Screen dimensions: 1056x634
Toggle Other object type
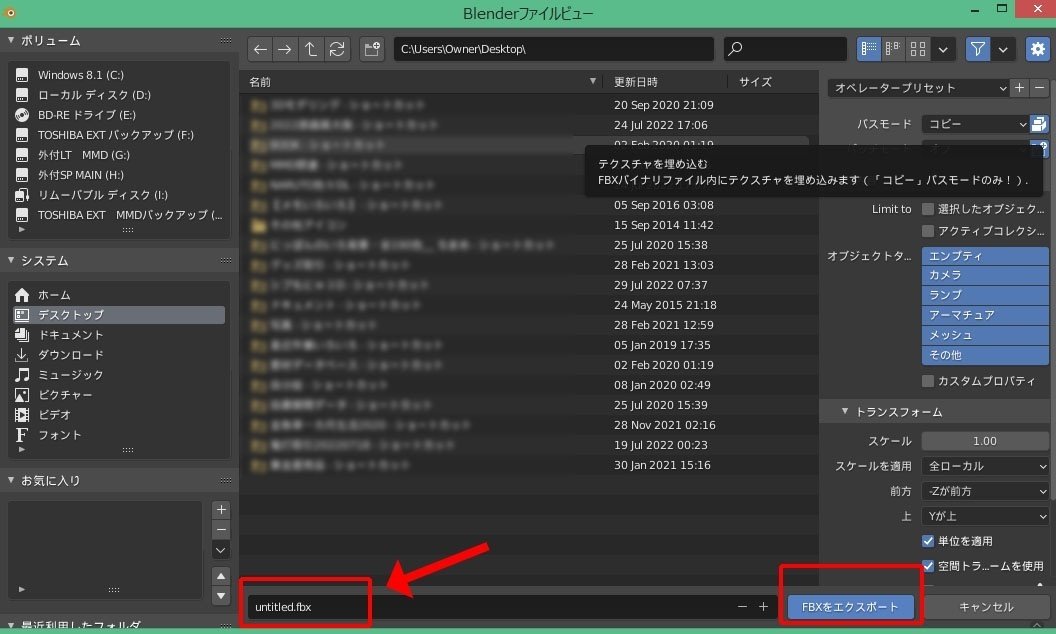(985, 355)
